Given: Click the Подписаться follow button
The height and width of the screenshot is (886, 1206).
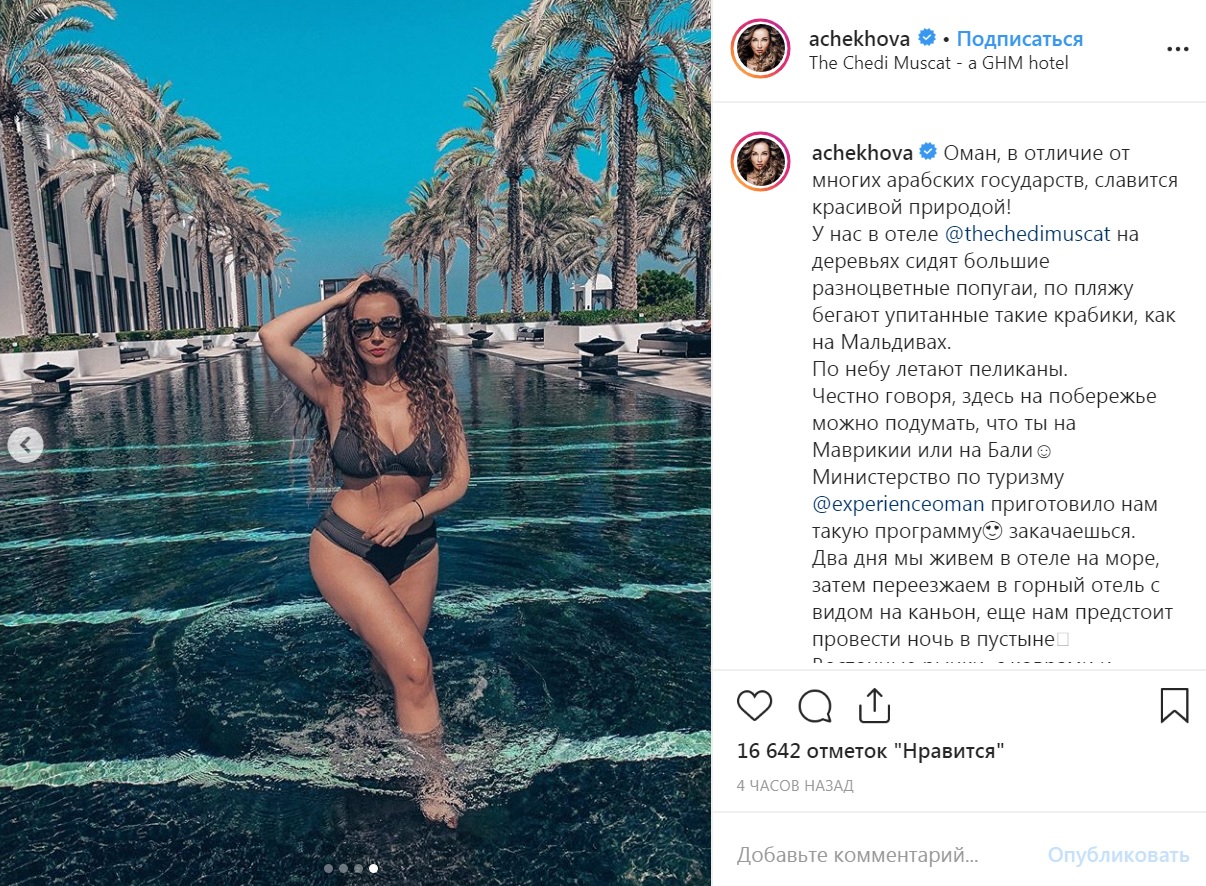Looking at the screenshot, I should [1020, 39].
